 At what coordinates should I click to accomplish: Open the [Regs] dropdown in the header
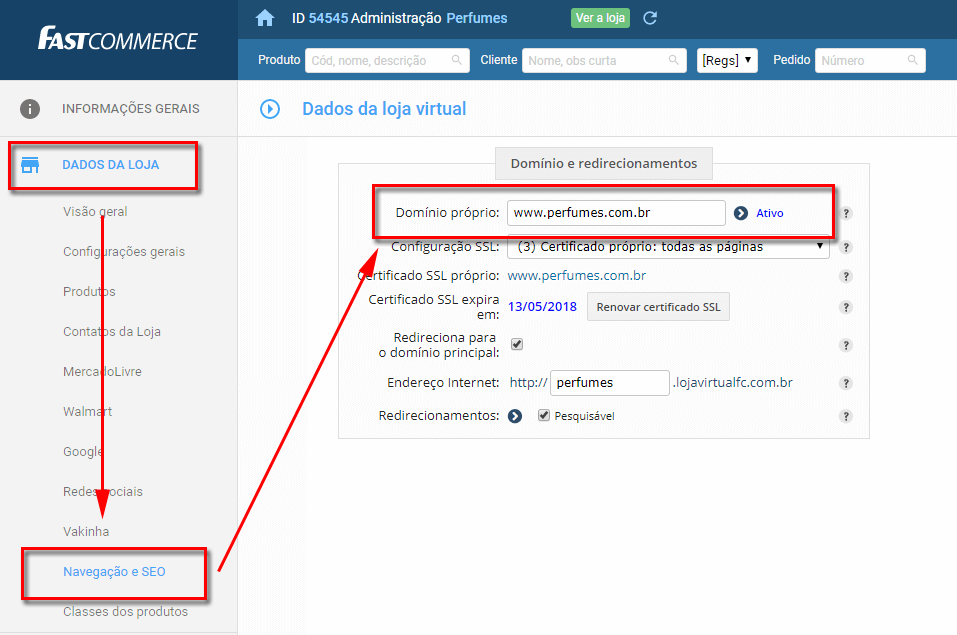[x=727, y=60]
